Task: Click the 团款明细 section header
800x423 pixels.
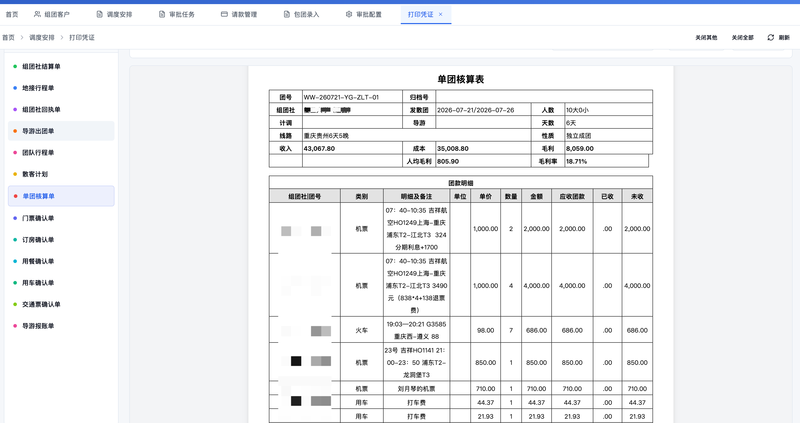Action: tap(461, 183)
